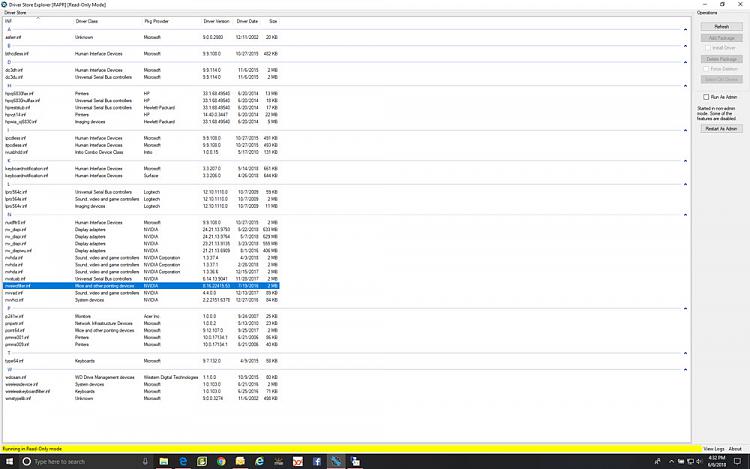Toggle the Install Driver checkbox
750x469 pixels.
click(x=708, y=48)
